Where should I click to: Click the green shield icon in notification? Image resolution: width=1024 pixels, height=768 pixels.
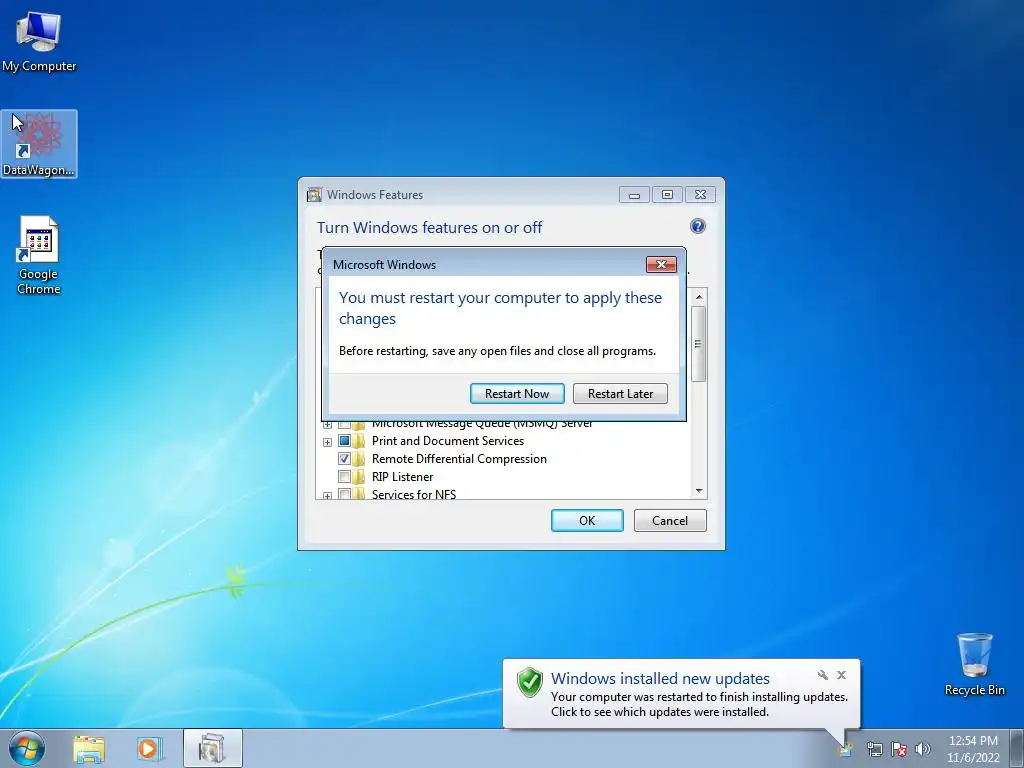[530, 682]
